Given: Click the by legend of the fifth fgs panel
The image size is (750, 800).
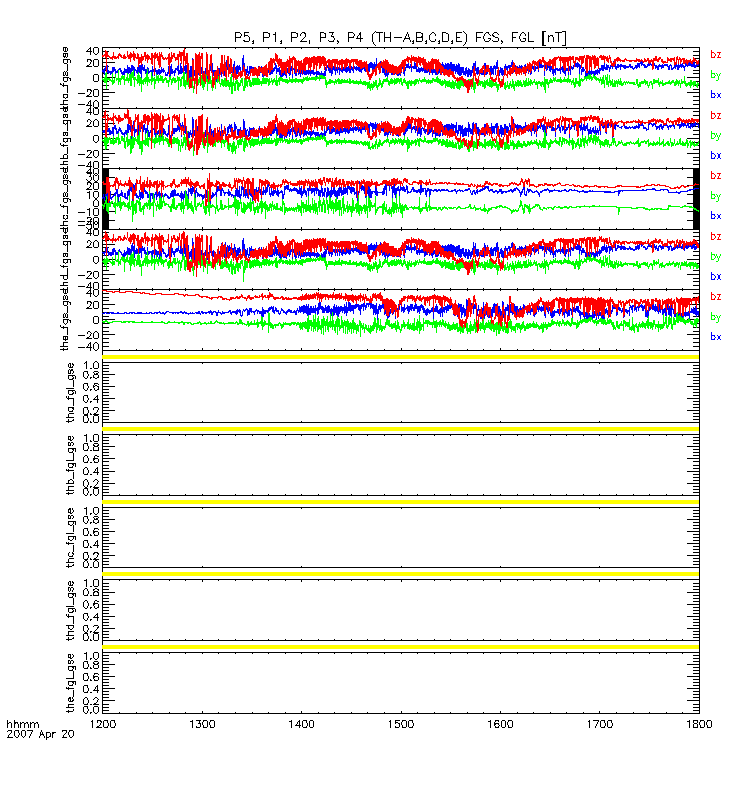Looking at the screenshot, I should click(x=716, y=317).
